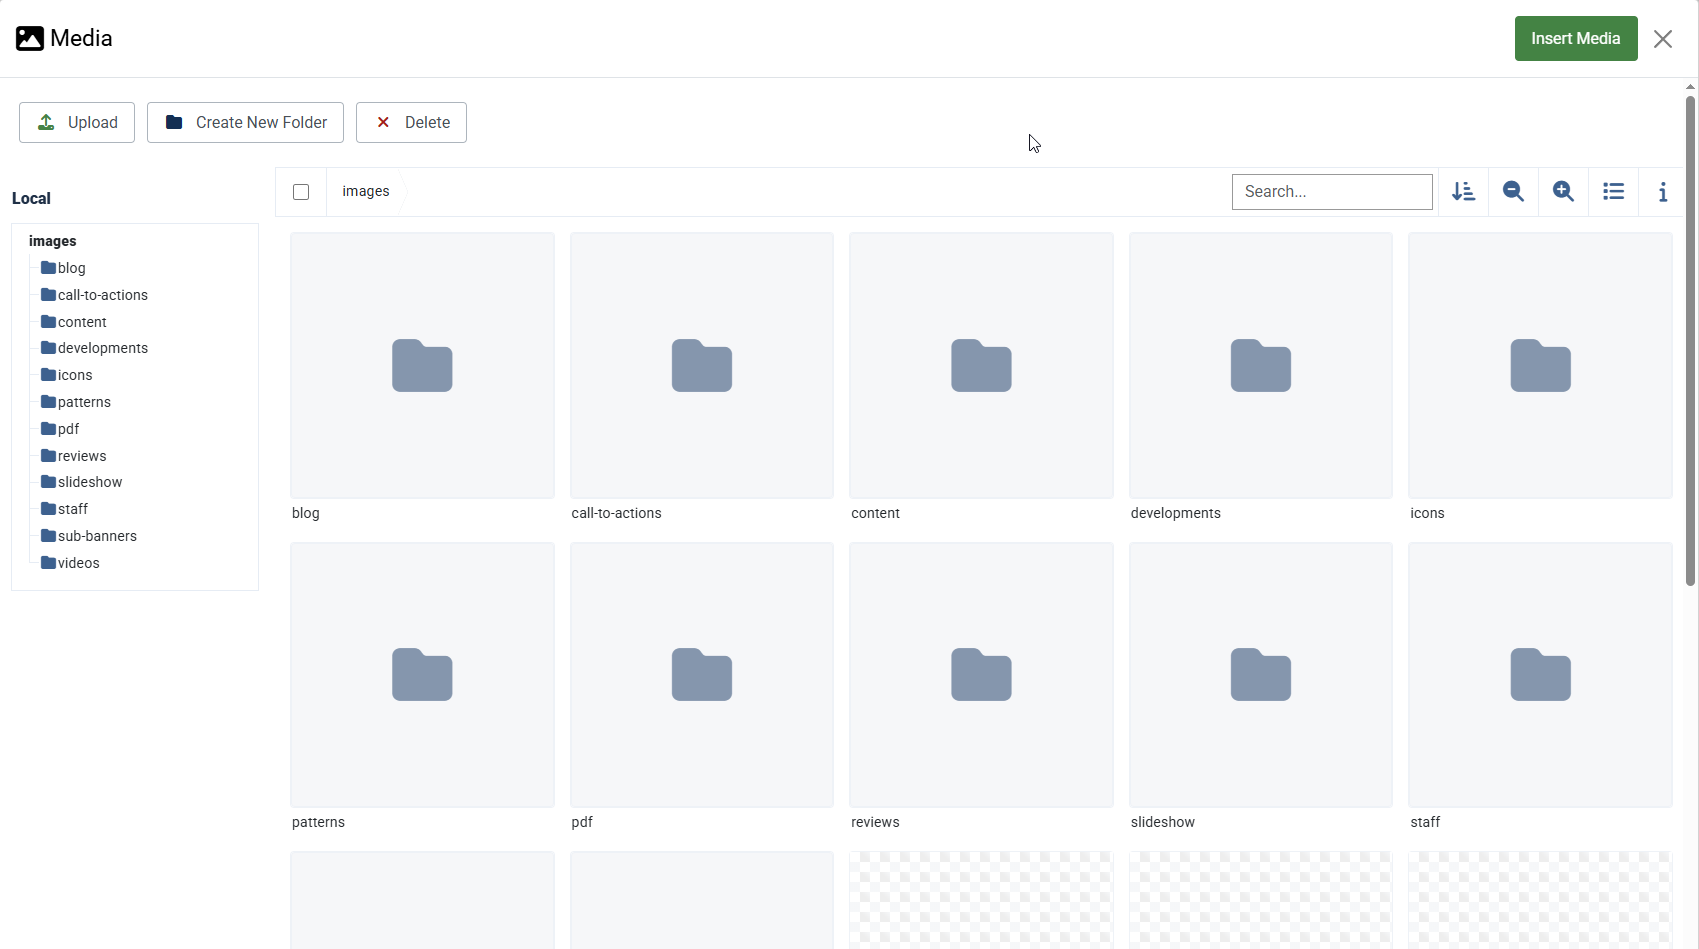The width and height of the screenshot is (1699, 949).
Task: Select the images root in Local tree
Action: [53, 241]
